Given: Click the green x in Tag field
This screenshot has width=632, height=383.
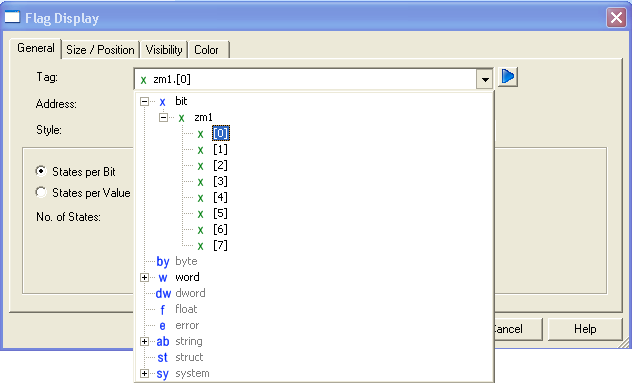Looking at the screenshot, I should [143, 80].
